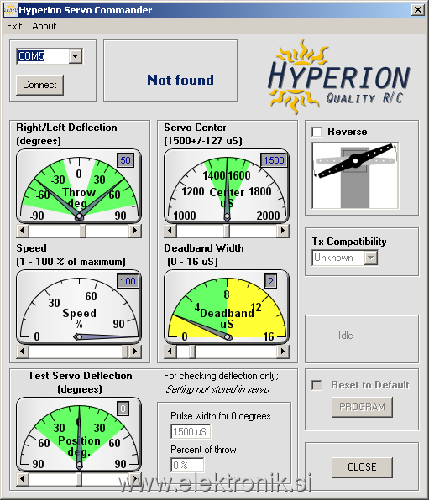This screenshot has height=500, width=429.
Task: Decrease Deadband Width with left arrow
Action: coord(170,351)
